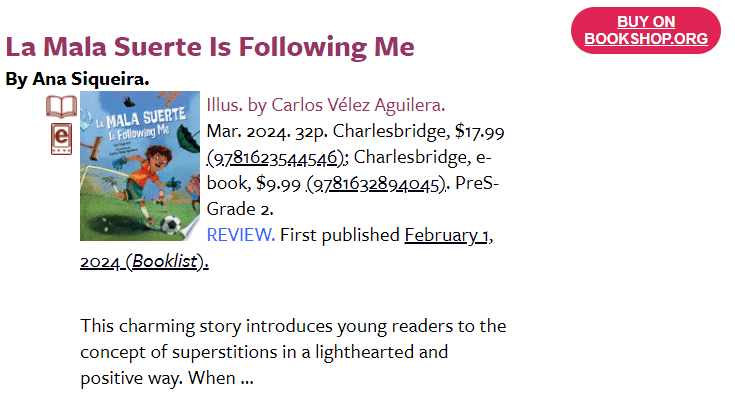Click the e-book format icon
The width and height of the screenshot is (735, 403).
(x=61, y=139)
